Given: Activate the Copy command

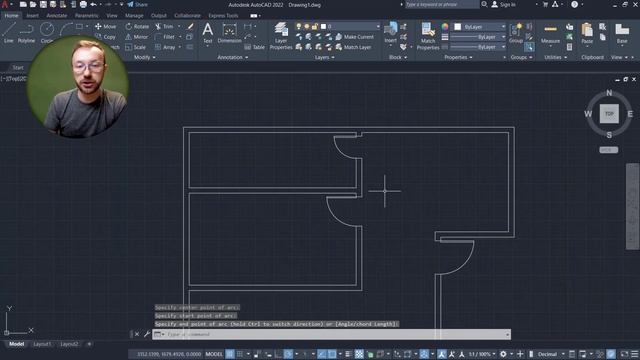Looking at the screenshot, I should click(x=105, y=37).
